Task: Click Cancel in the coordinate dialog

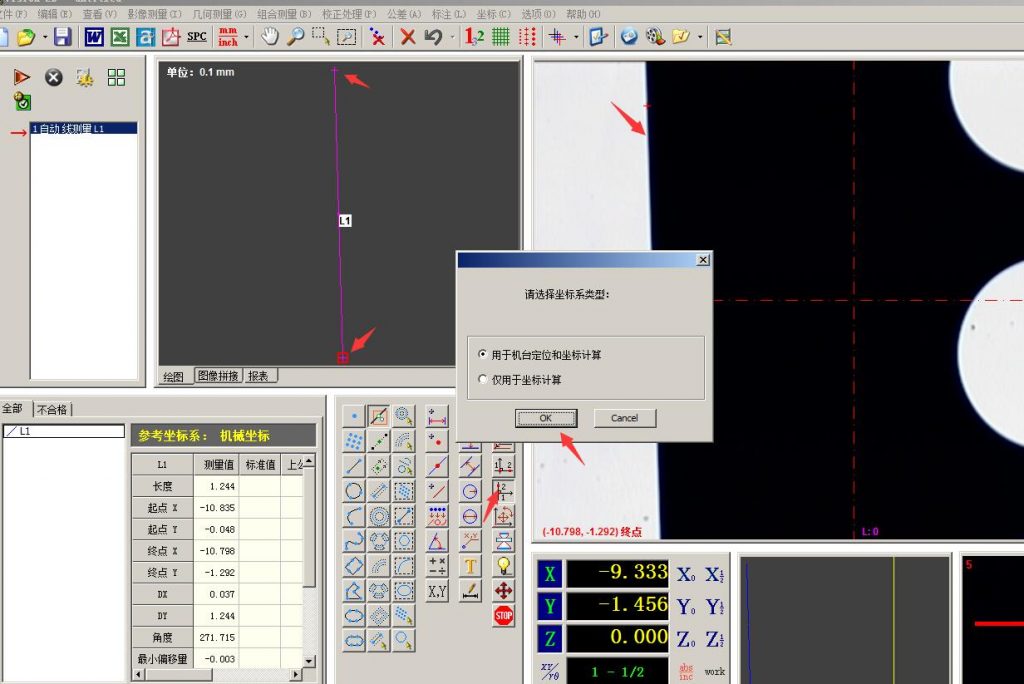Action: [624, 418]
